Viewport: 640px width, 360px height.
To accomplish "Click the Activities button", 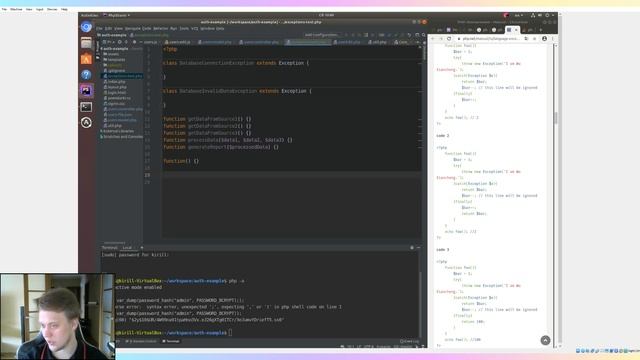I will [89, 16].
